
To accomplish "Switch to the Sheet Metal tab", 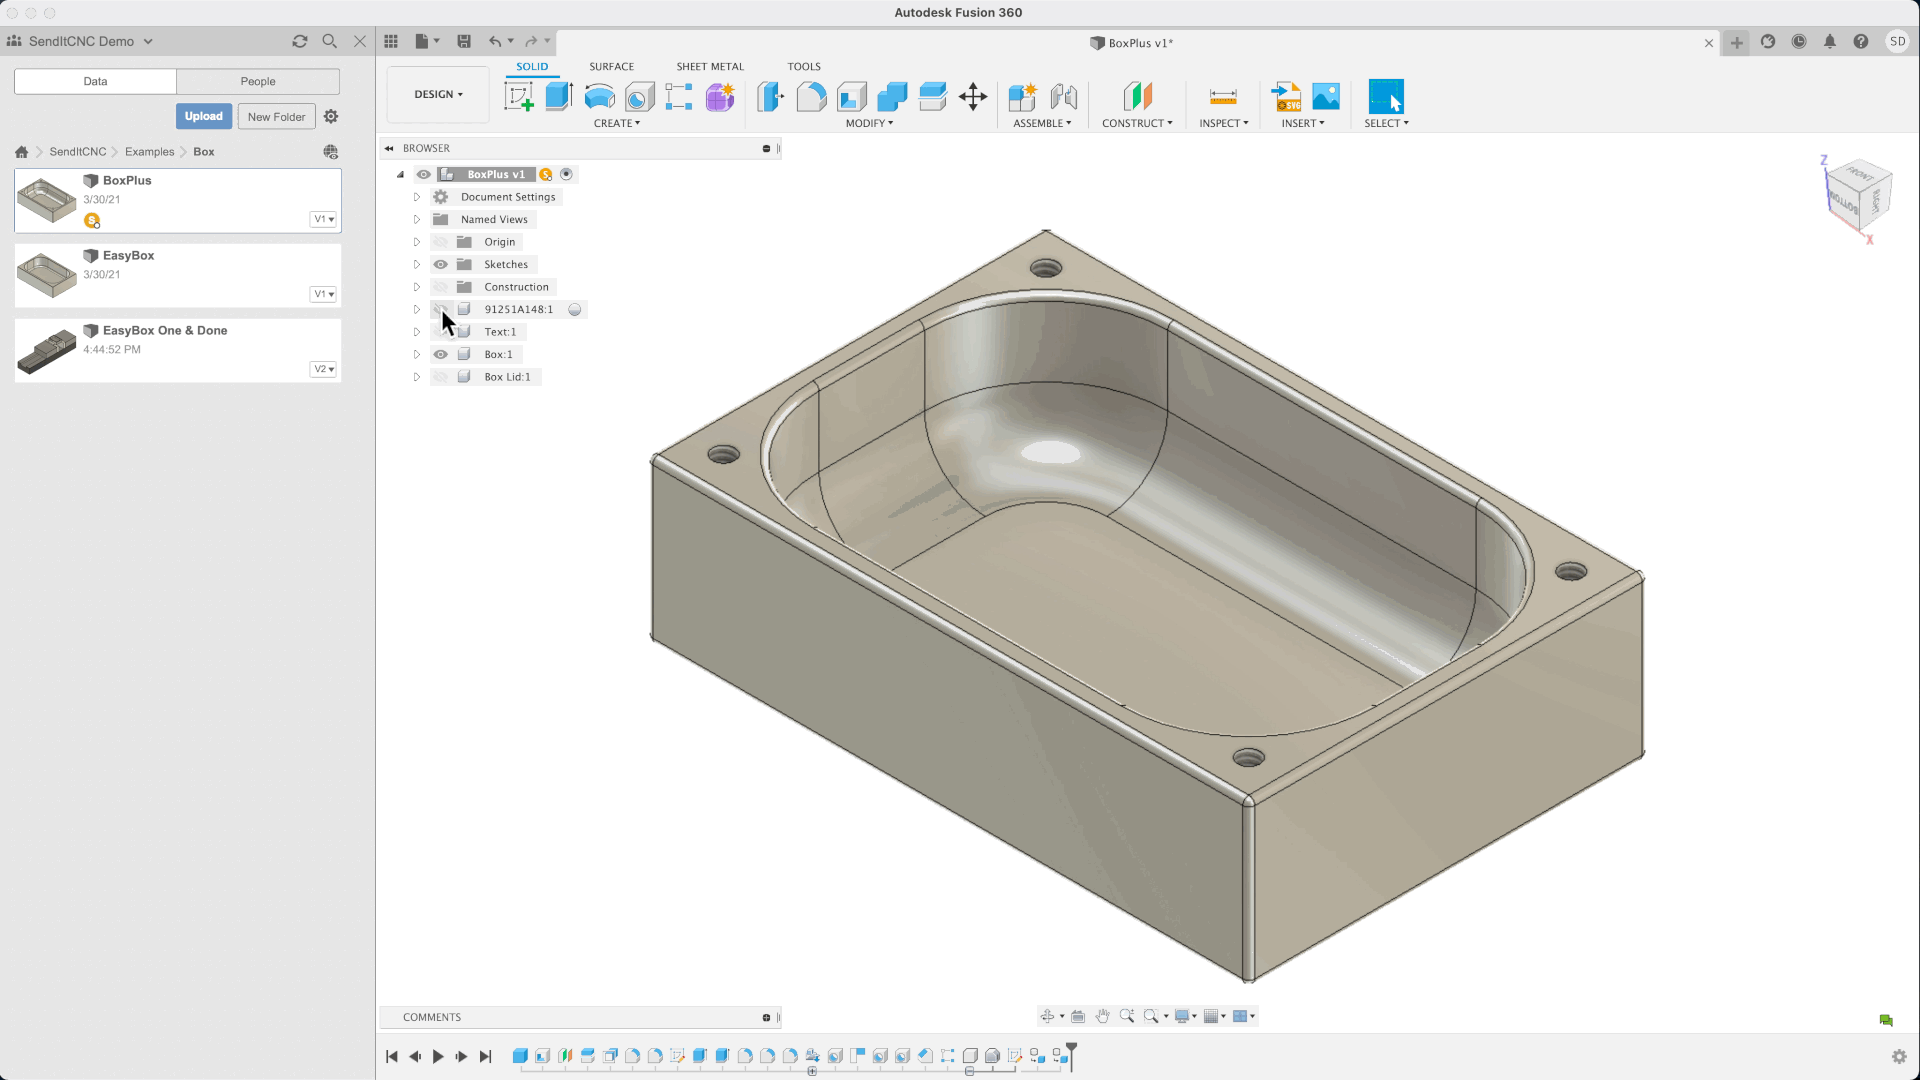I will pos(709,66).
